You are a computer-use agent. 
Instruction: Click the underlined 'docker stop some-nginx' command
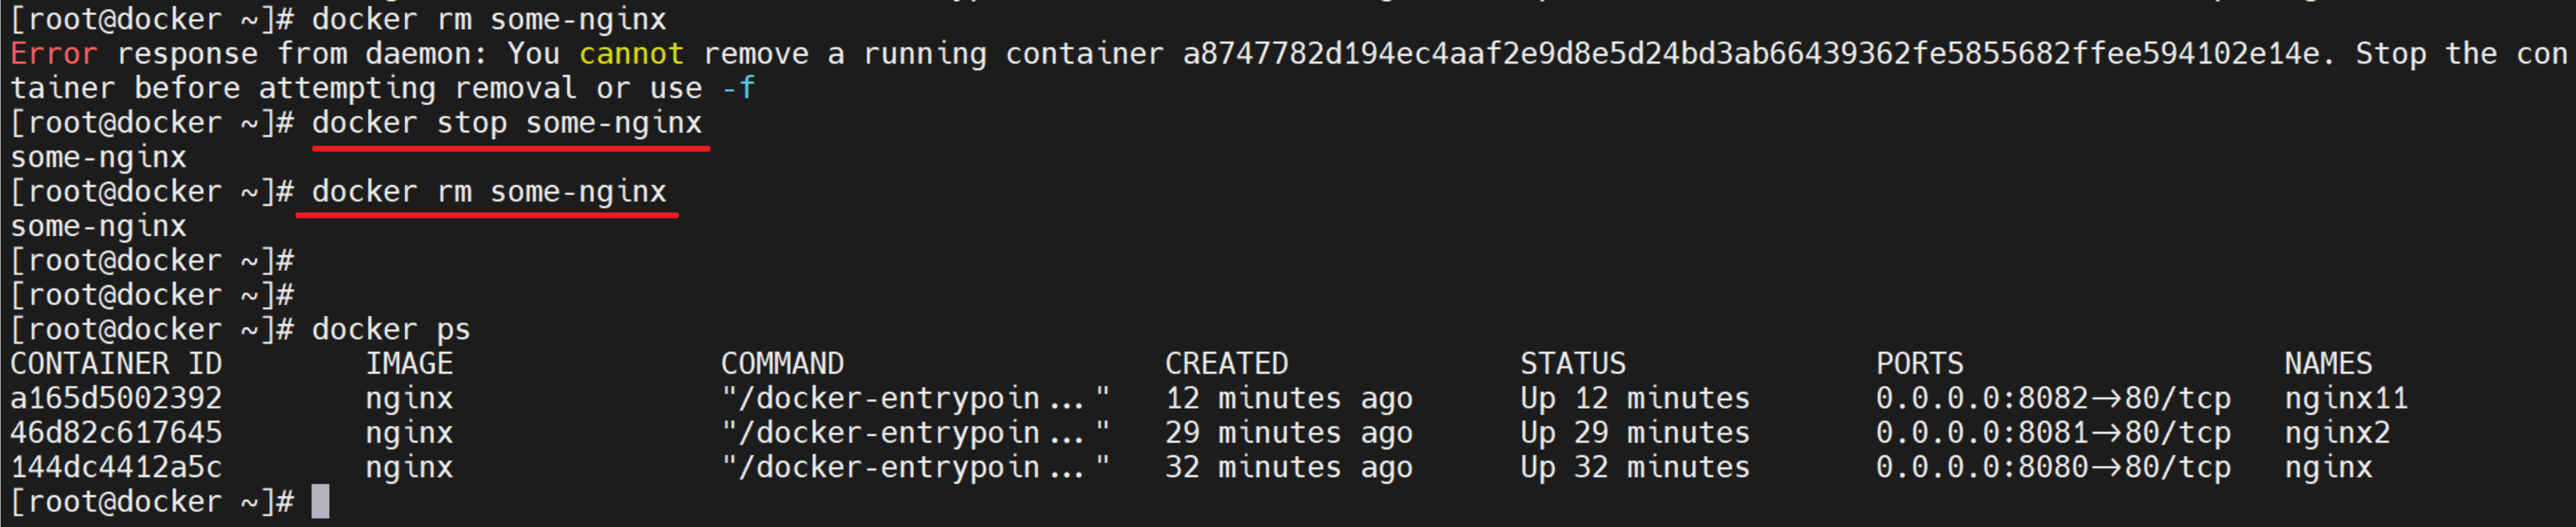click(x=507, y=123)
